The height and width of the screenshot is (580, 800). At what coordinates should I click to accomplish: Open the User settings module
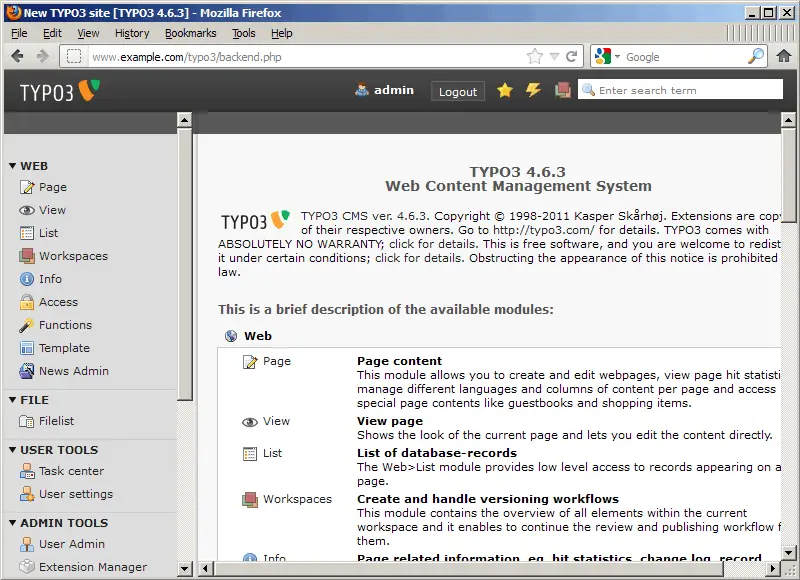click(x=66, y=494)
